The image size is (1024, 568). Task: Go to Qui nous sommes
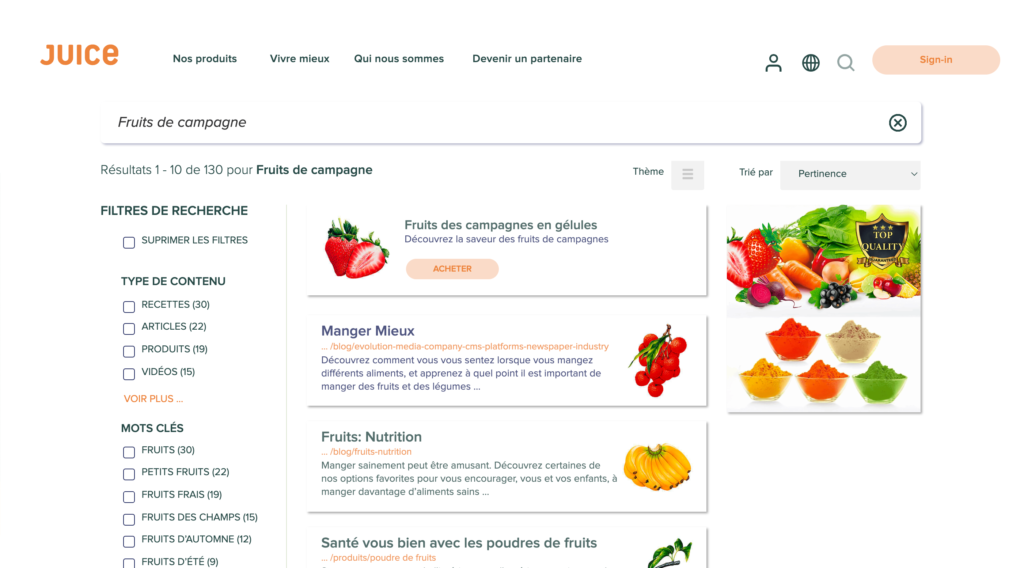coord(399,59)
